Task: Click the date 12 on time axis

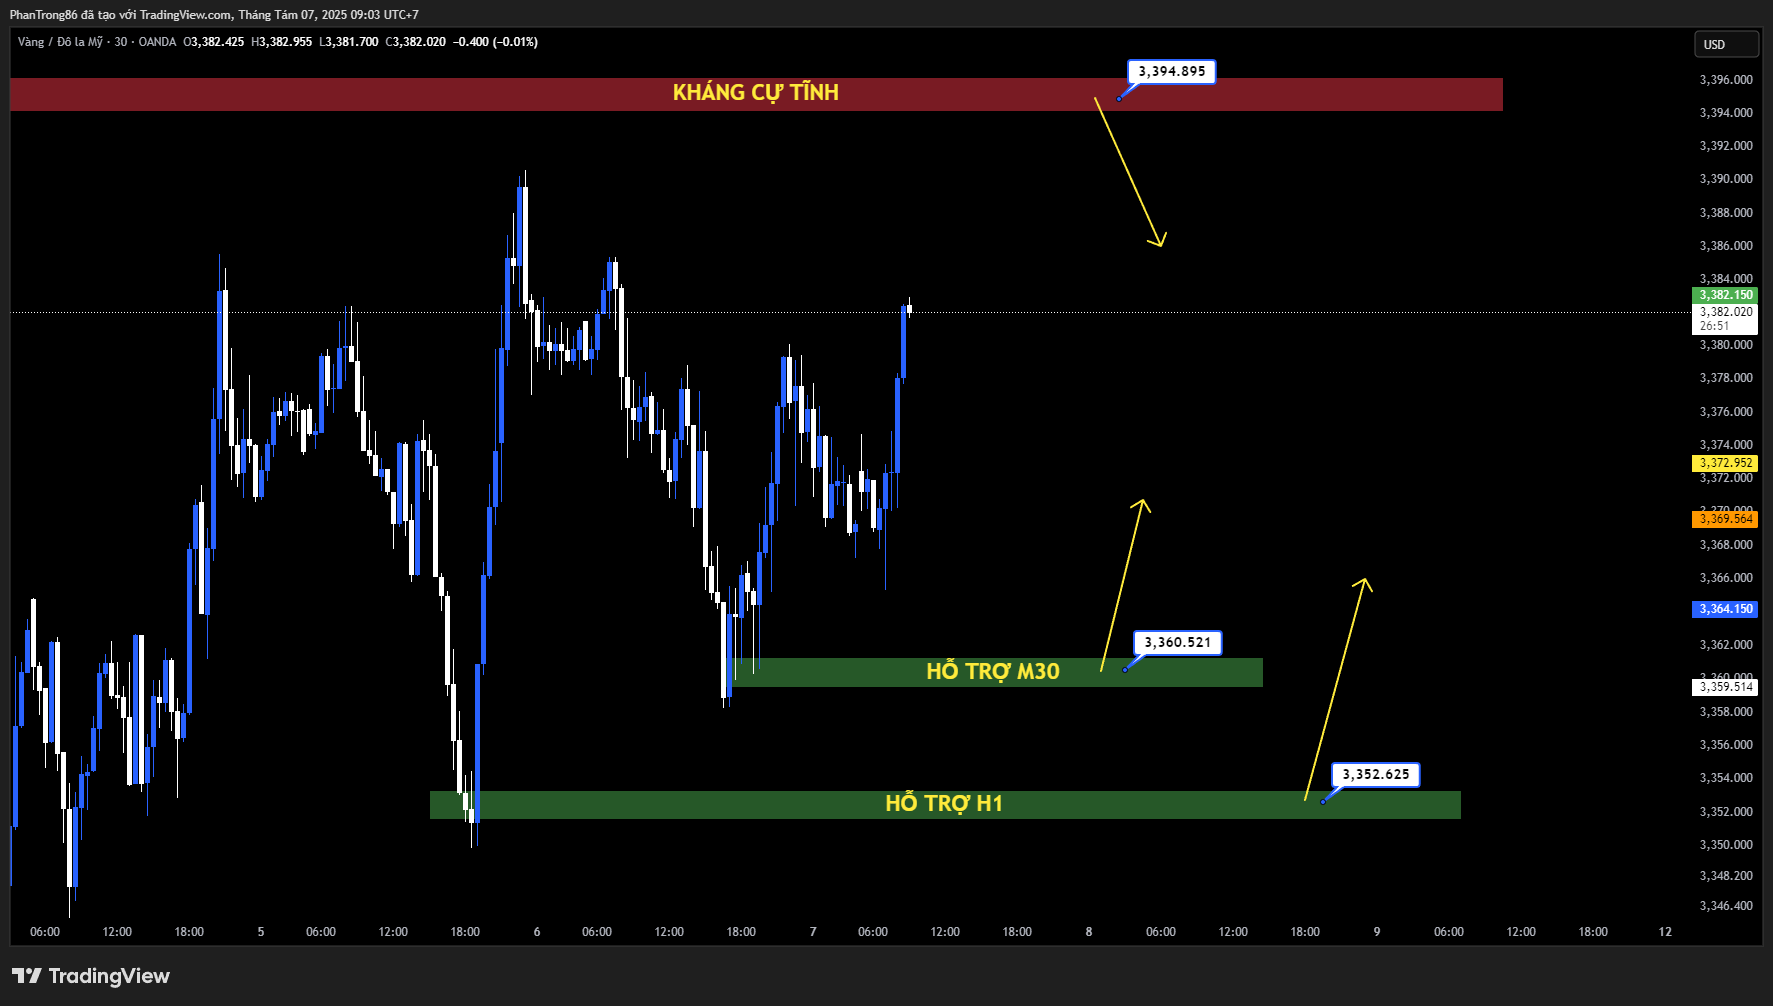Action: tap(1665, 932)
